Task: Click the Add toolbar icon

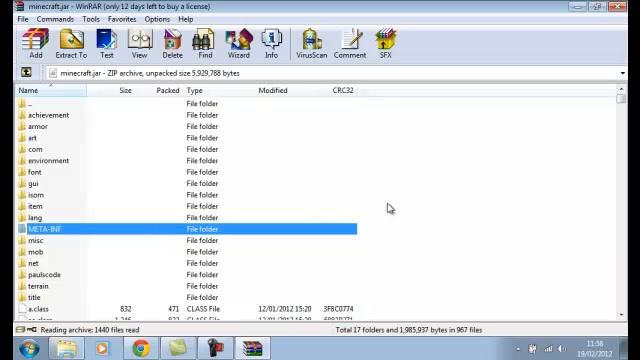Action: [36, 43]
